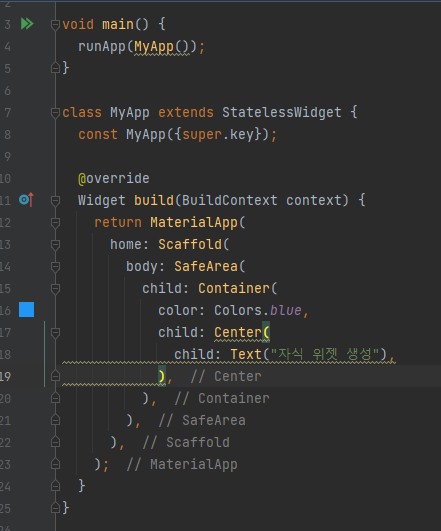Screen dimensions: 441x531
Task: Click the fold end marker at // Container
Action: (x=55, y=398)
